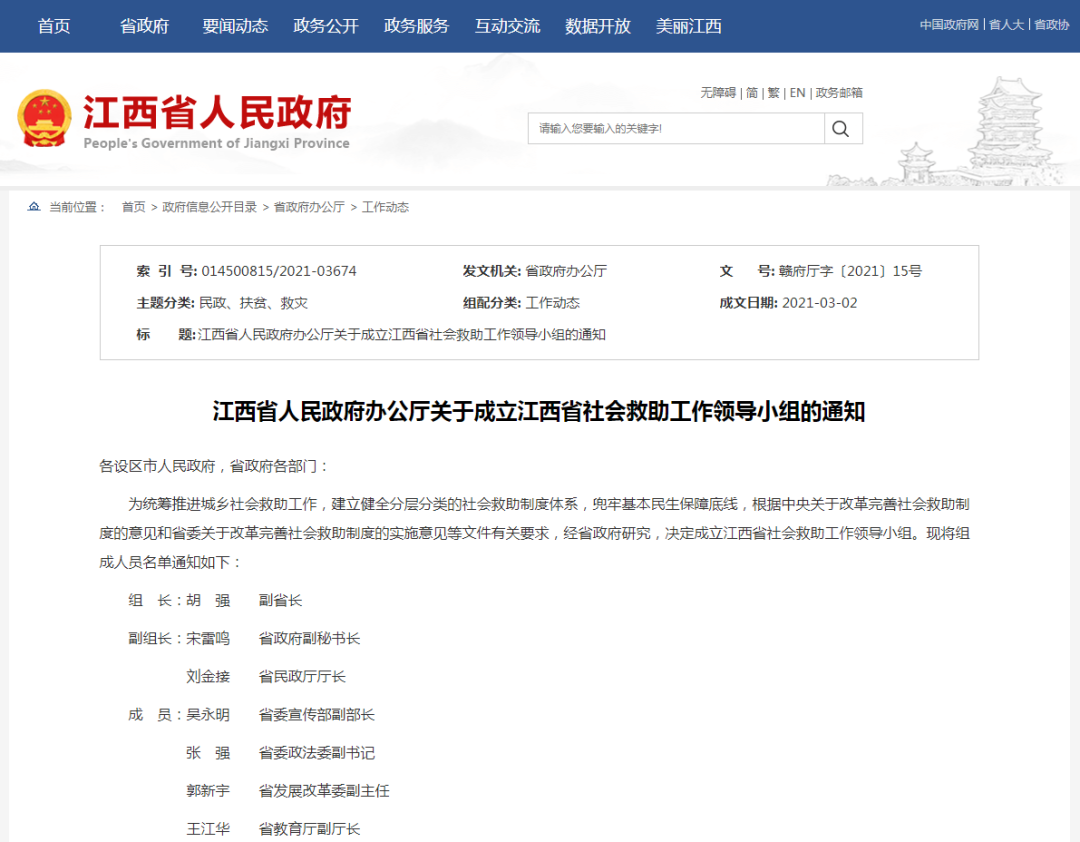Open the 美丽江西 section
Image resolution: width=1080 pixels, height=842 pixels.
pyautogui.click(x=688, y=26)
